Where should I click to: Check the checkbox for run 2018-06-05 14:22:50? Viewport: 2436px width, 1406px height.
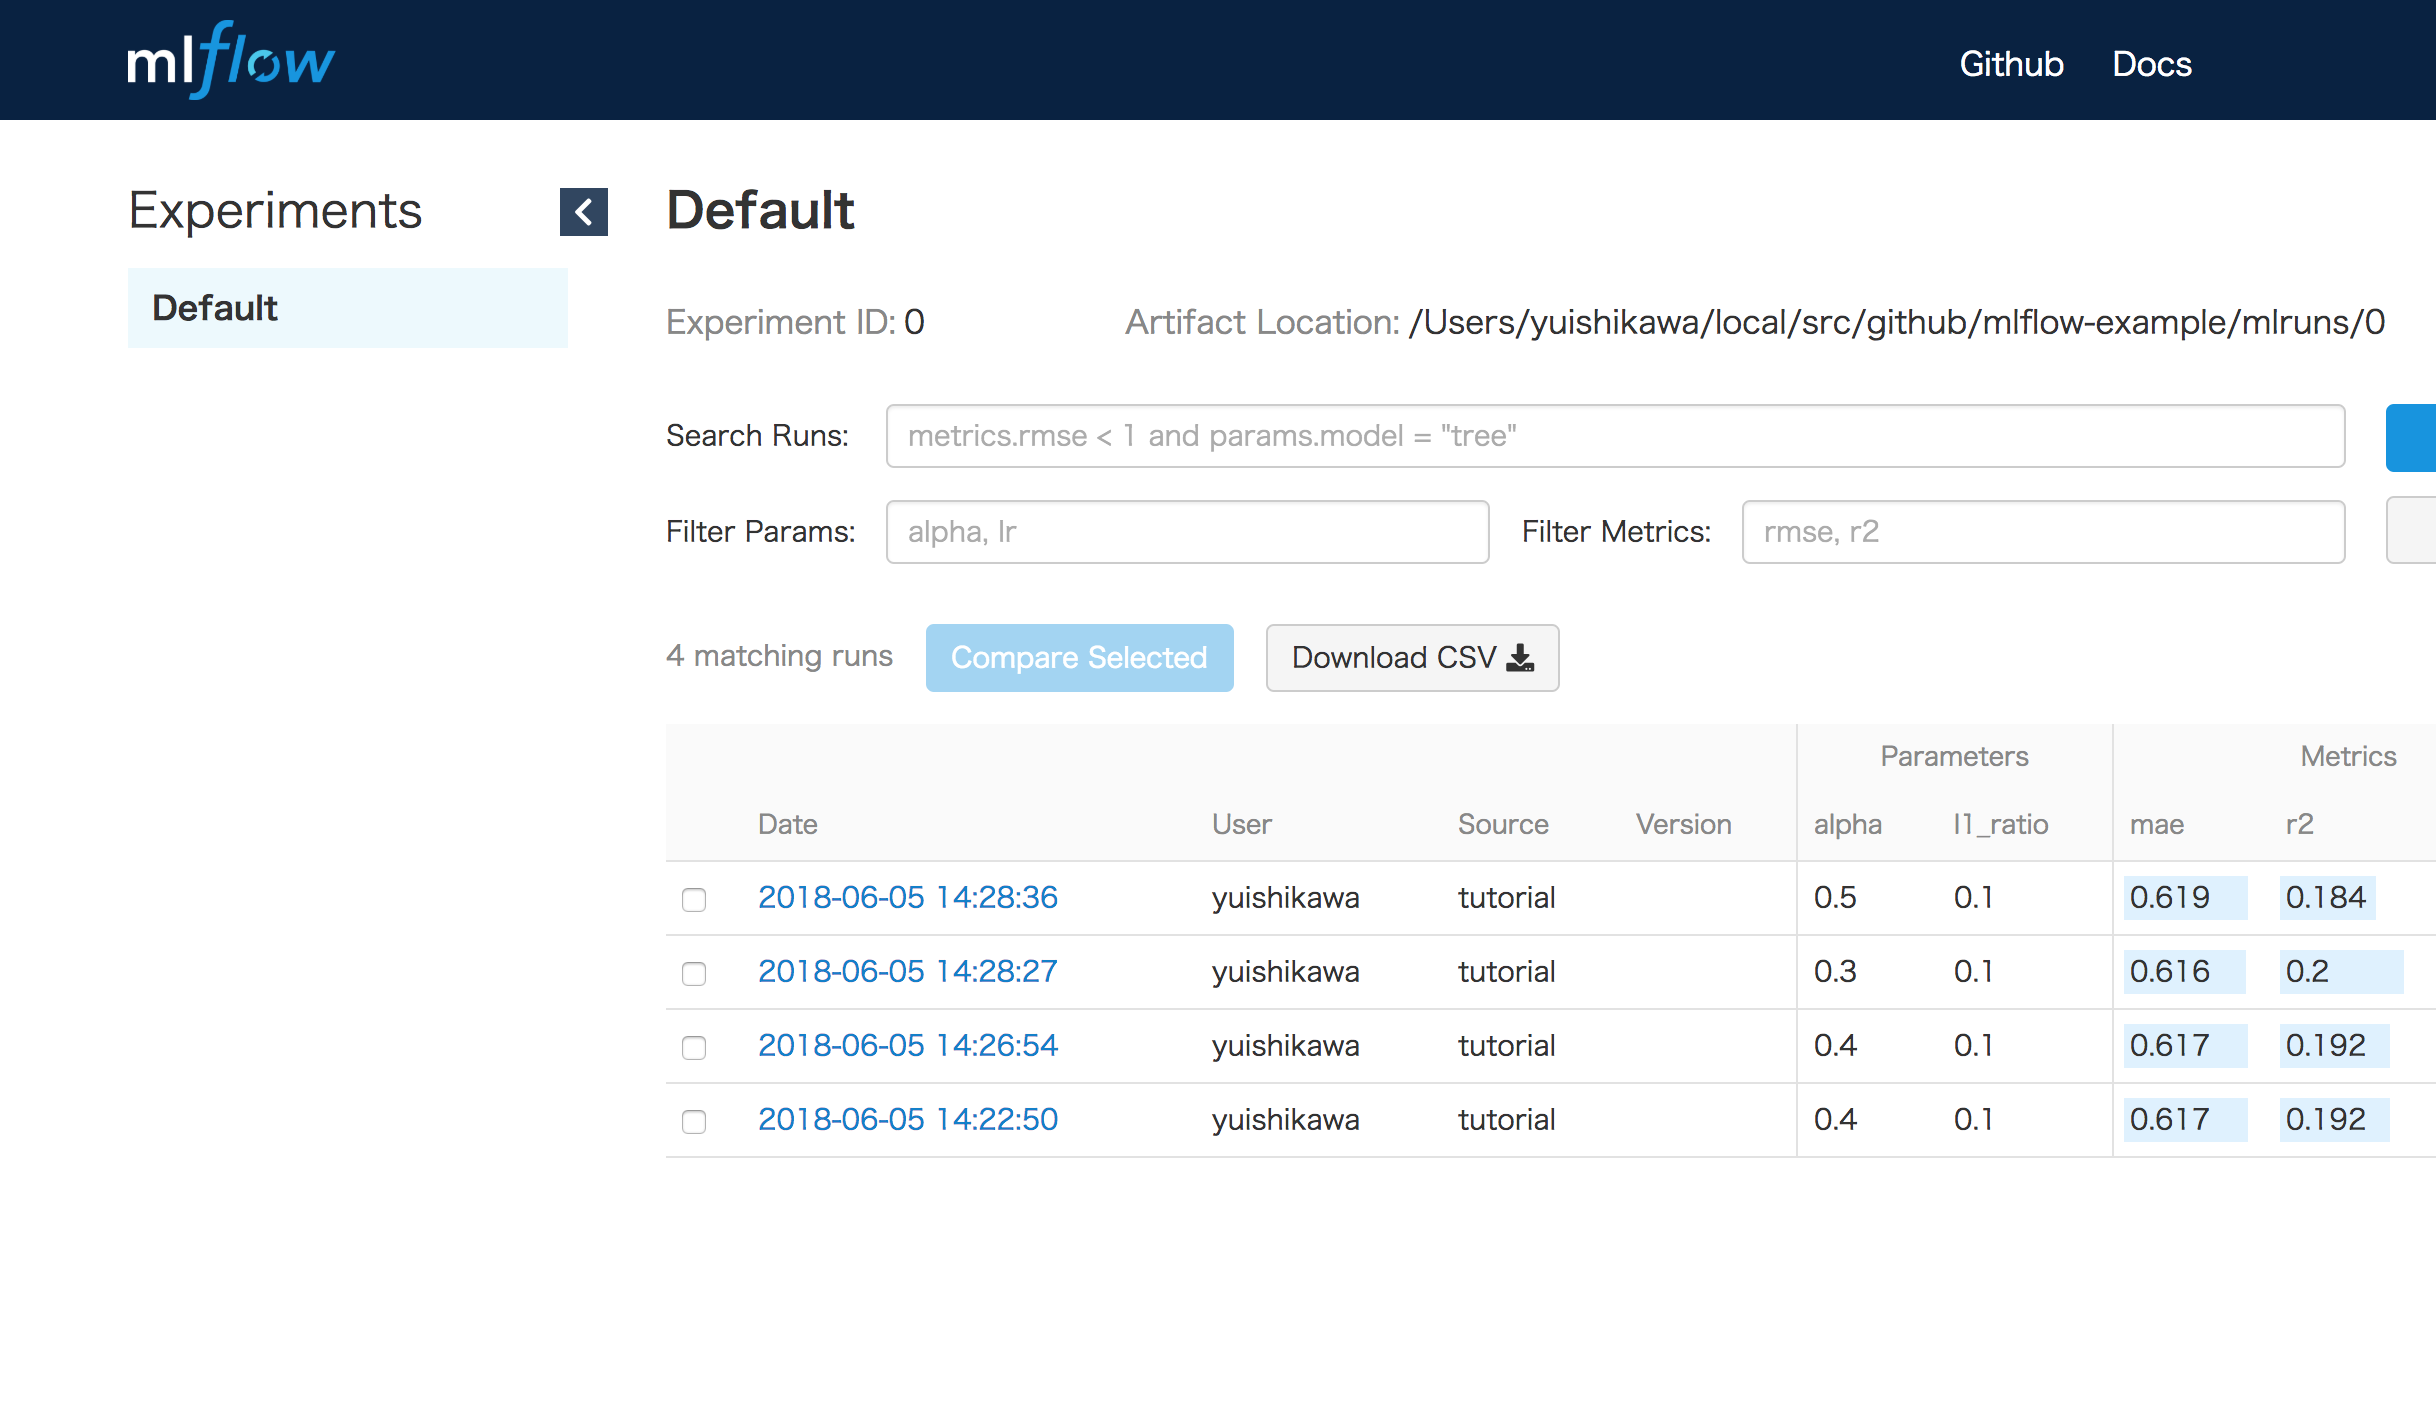tap(694, 1122)
